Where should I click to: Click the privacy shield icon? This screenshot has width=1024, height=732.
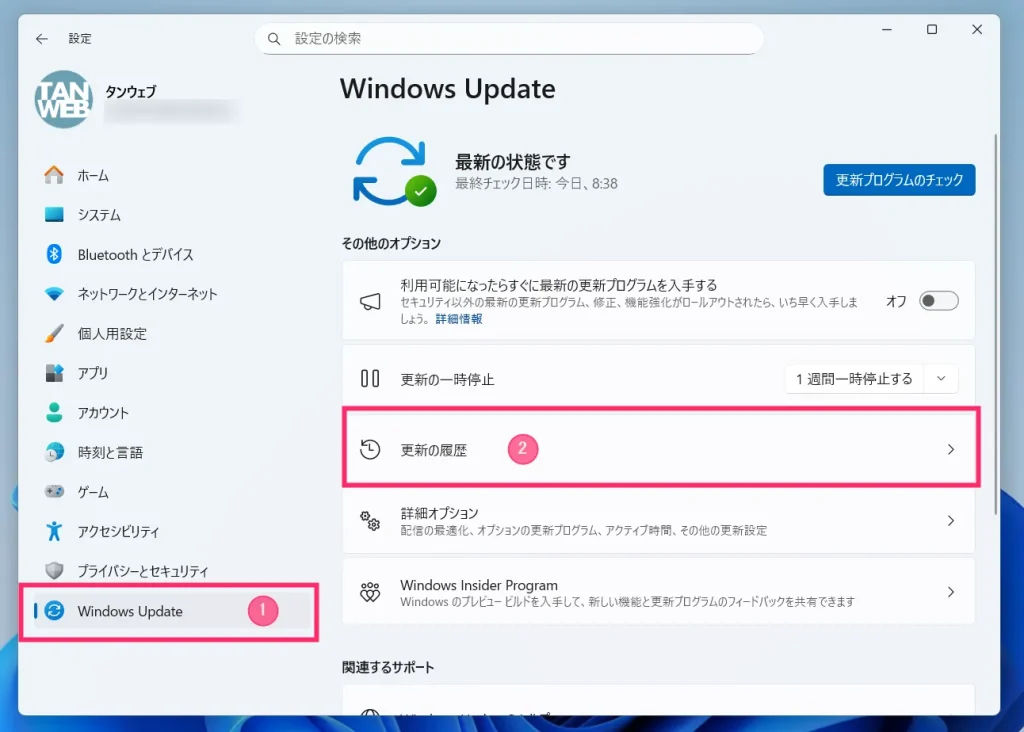click(54, 570)
